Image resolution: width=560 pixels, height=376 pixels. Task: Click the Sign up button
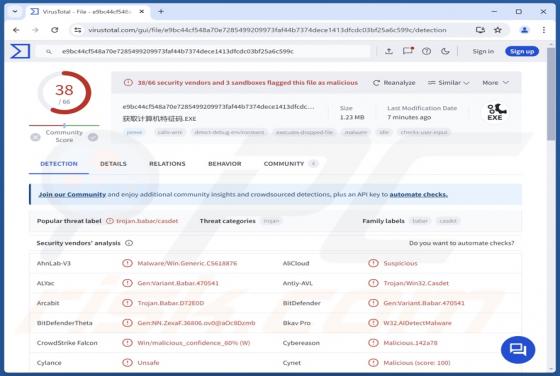tap(522, 51)
